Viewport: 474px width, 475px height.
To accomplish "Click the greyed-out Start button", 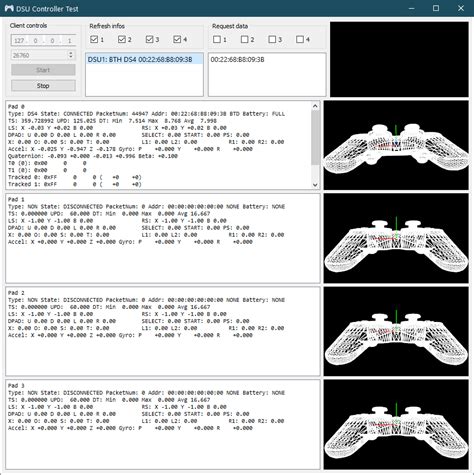I will click(43, 70).
